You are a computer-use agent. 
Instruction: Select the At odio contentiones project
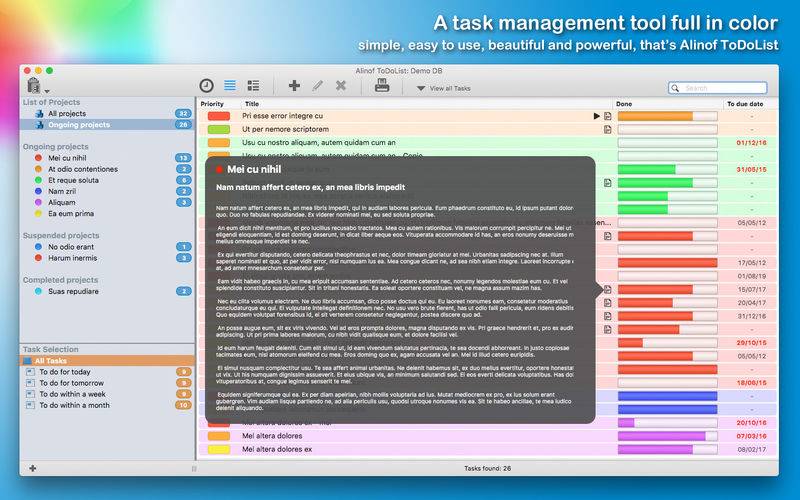coord(107,169)
